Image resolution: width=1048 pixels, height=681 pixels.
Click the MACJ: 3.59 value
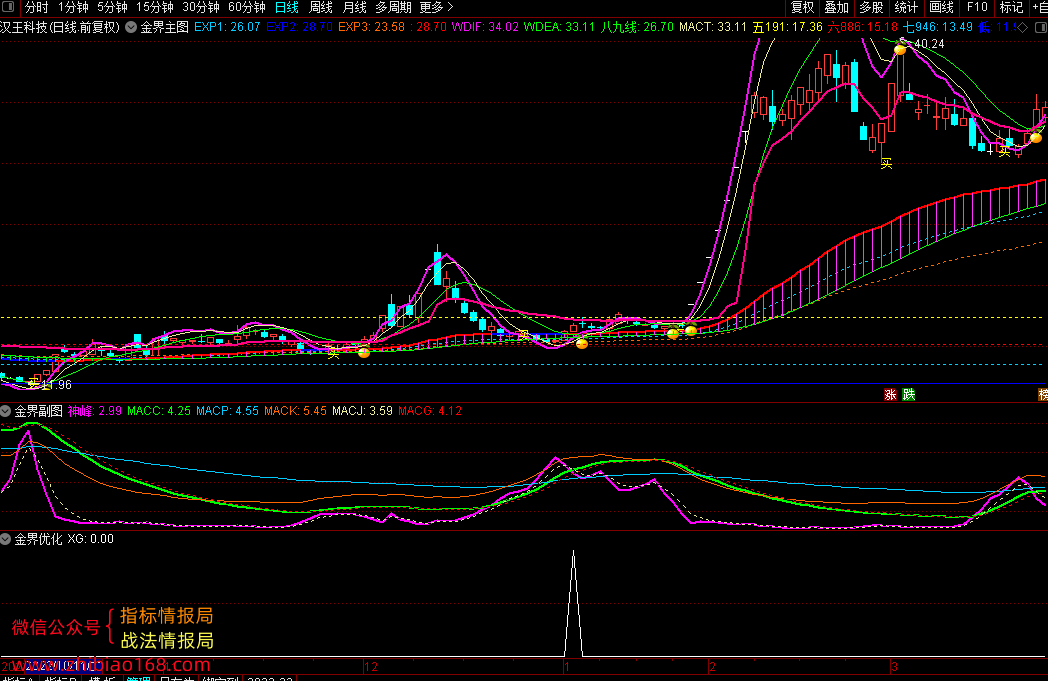(362, 411)
